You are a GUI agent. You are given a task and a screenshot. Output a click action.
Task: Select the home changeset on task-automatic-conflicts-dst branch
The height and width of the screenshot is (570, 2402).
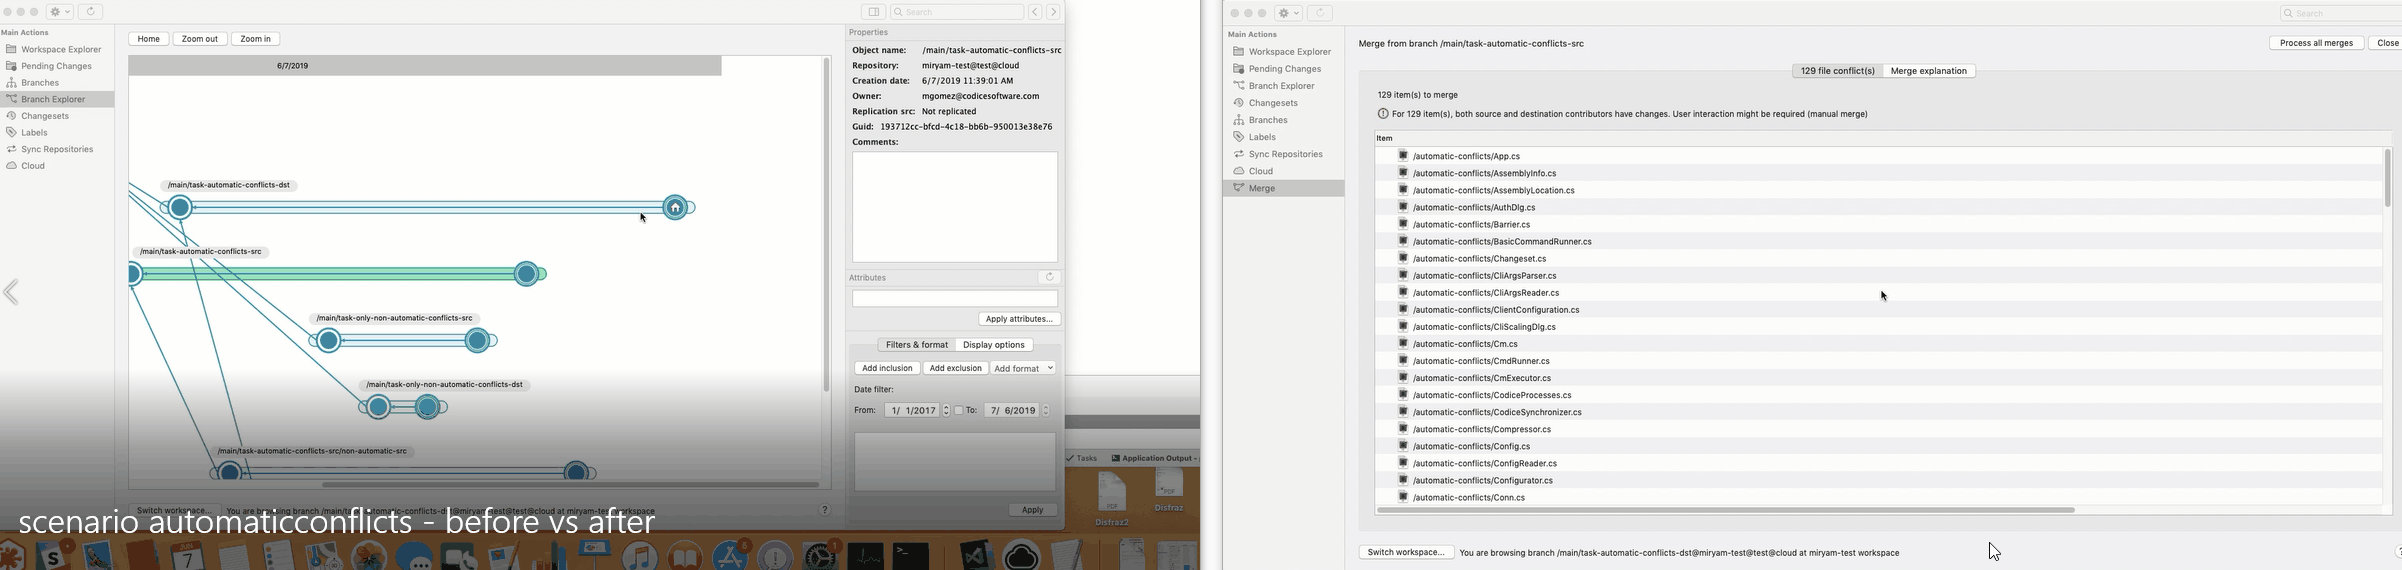(676, 208)
